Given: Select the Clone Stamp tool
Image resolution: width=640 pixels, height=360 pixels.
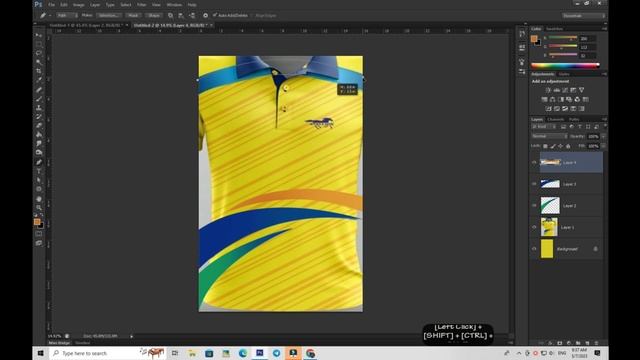Looking at the screenshot, I should click(x=39, y=108).
